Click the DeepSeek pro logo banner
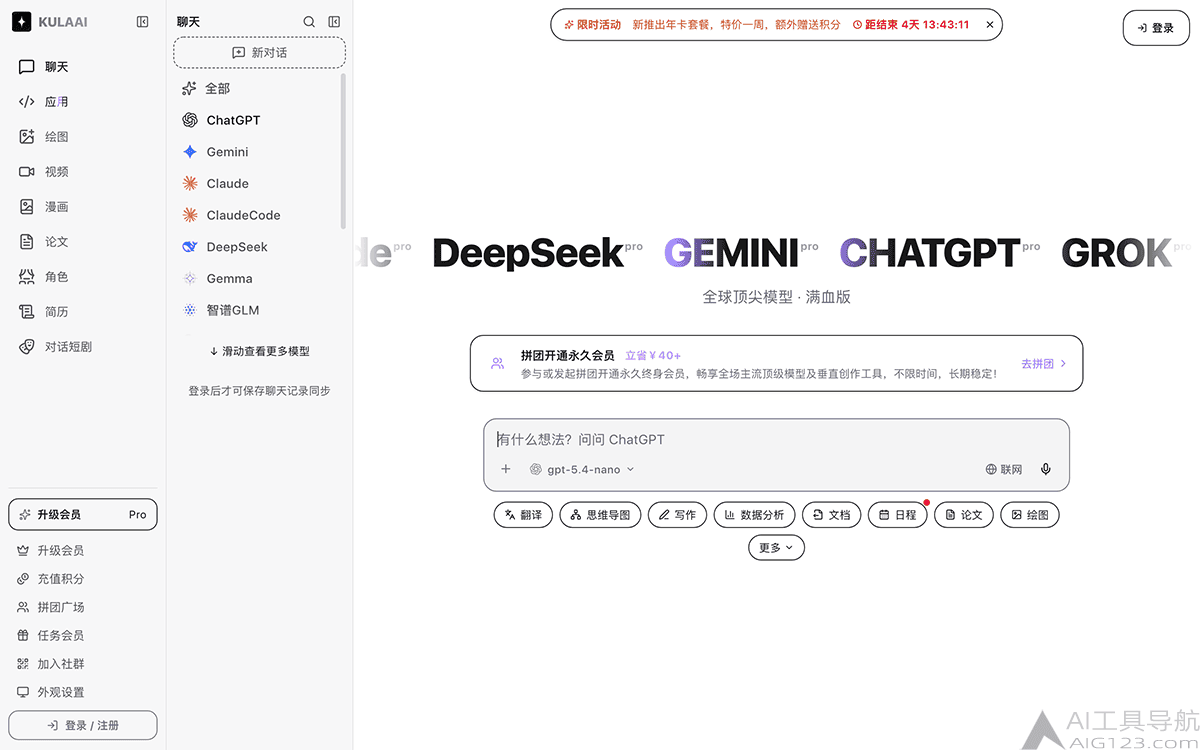This screenshot has height=750, width=1200. pyautogui.click(x=537, y=253)
